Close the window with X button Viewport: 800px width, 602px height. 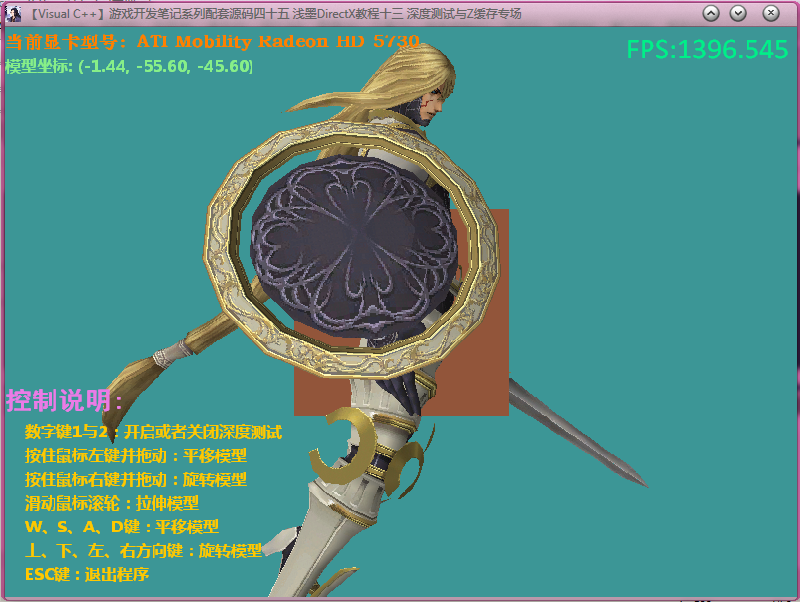(771, 13)
